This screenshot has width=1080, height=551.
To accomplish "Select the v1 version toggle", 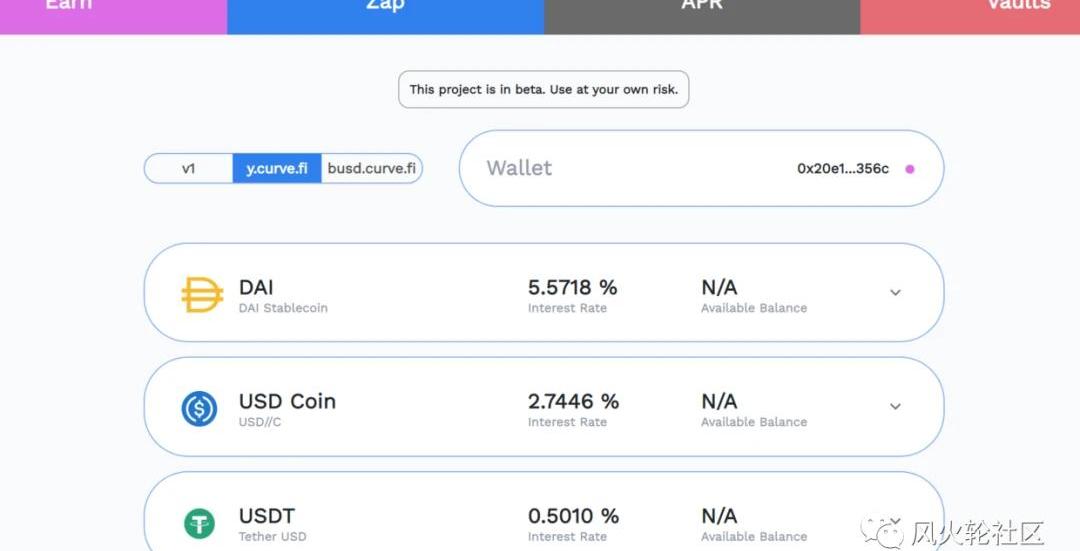I will click(189, 169).
